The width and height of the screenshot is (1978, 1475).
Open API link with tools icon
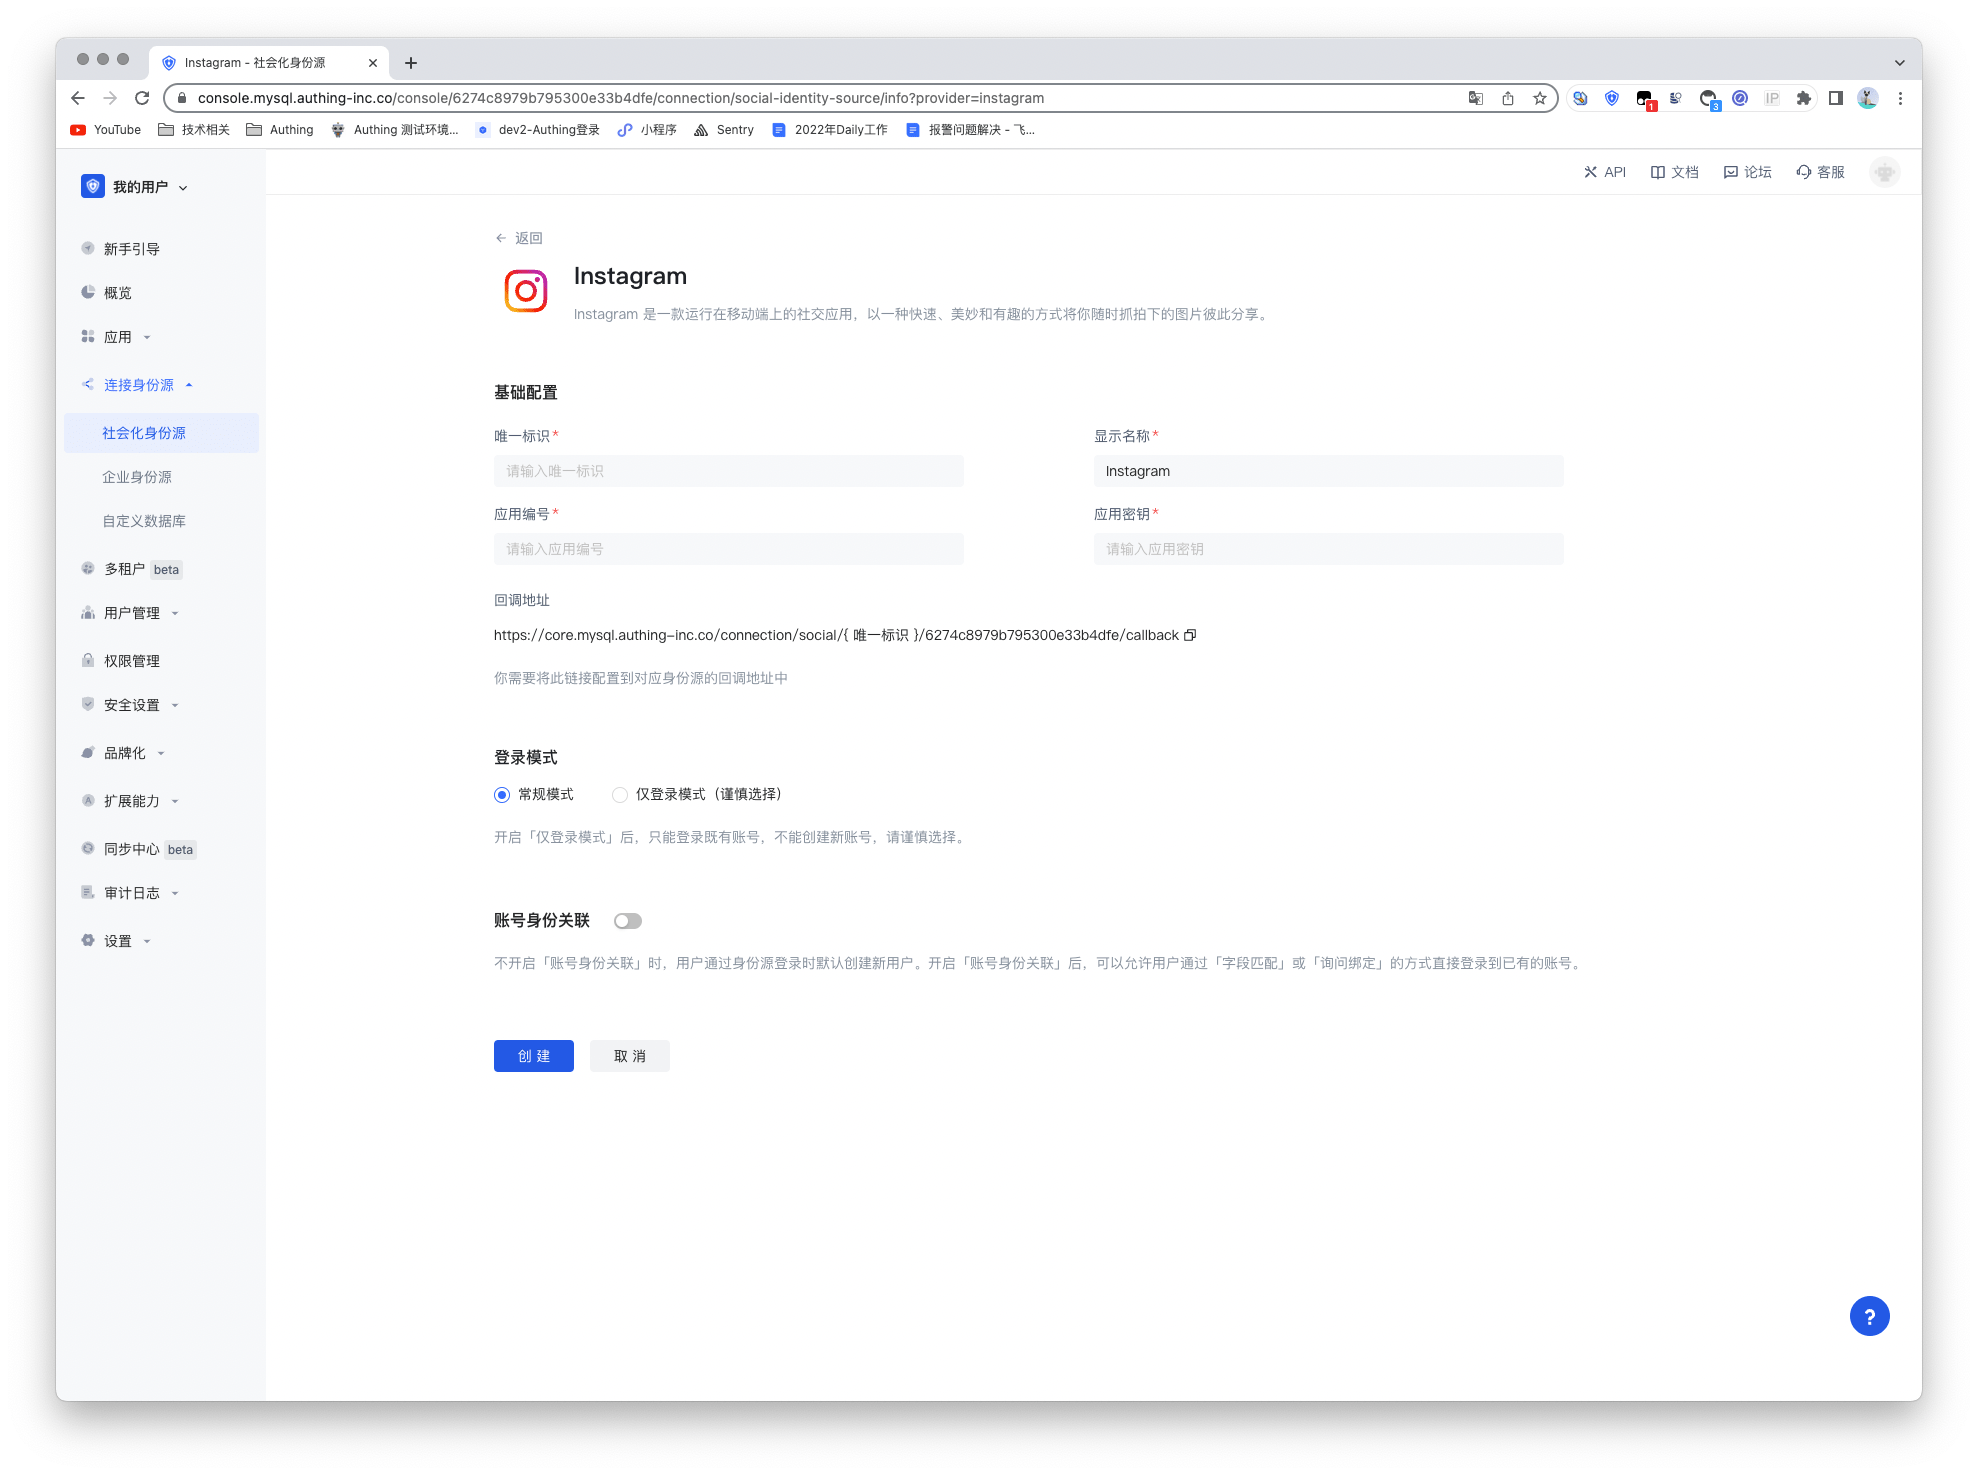(x=1604, y=172)
